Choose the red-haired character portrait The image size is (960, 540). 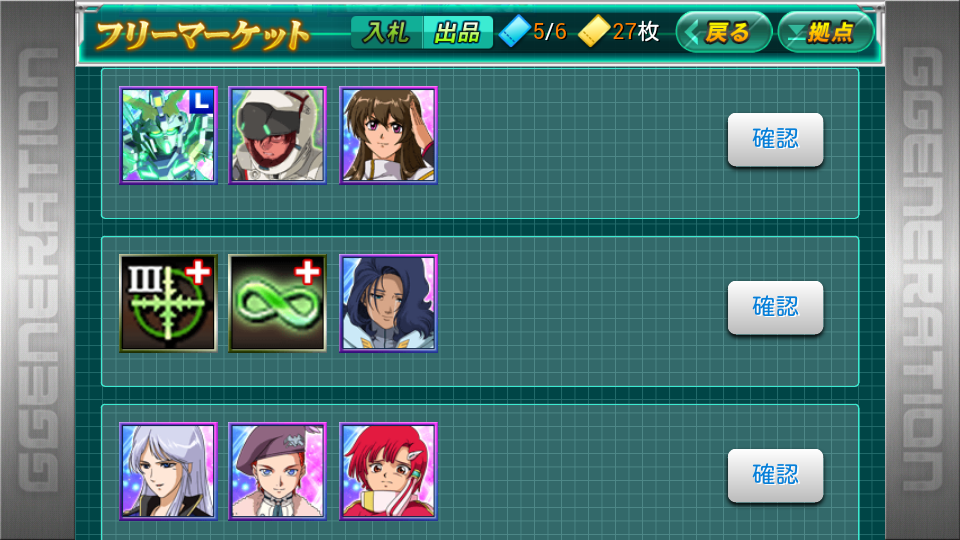coord(388,471)
